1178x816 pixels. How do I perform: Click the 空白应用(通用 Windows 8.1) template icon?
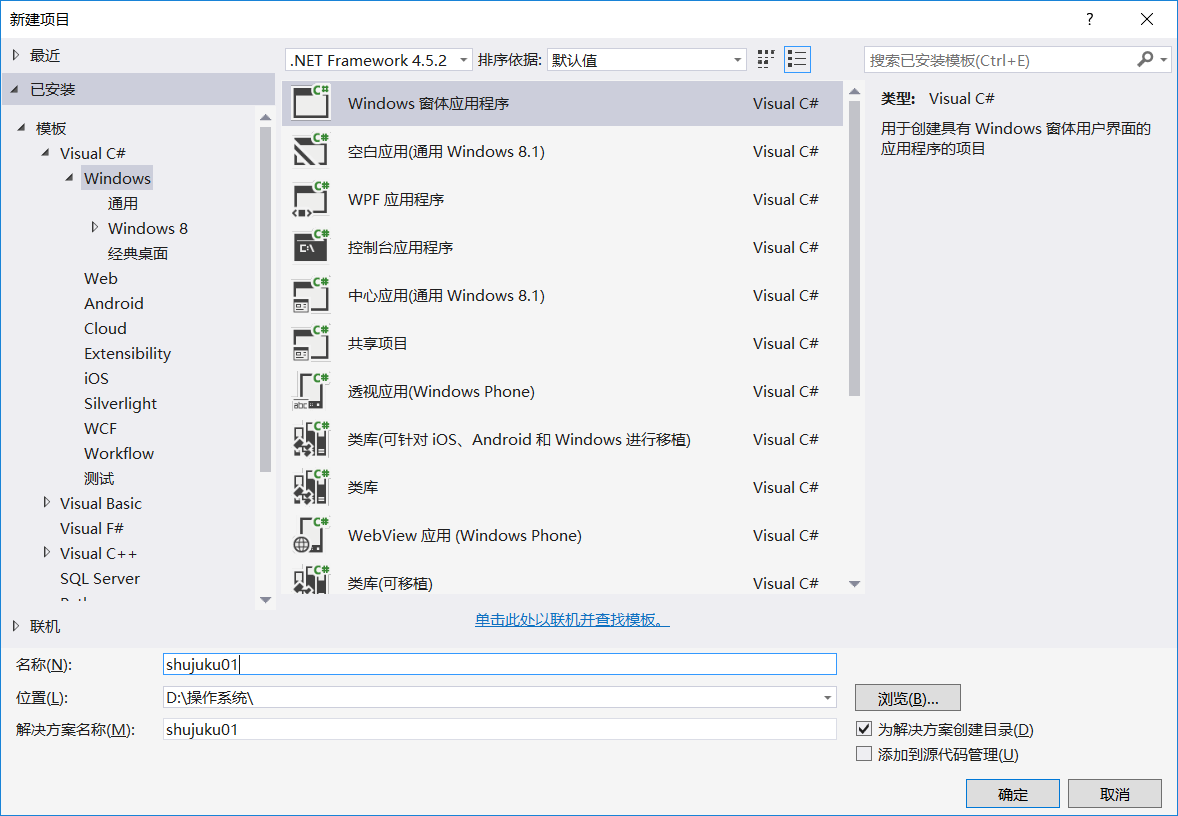pyautogui.click(x=311, y=150)
